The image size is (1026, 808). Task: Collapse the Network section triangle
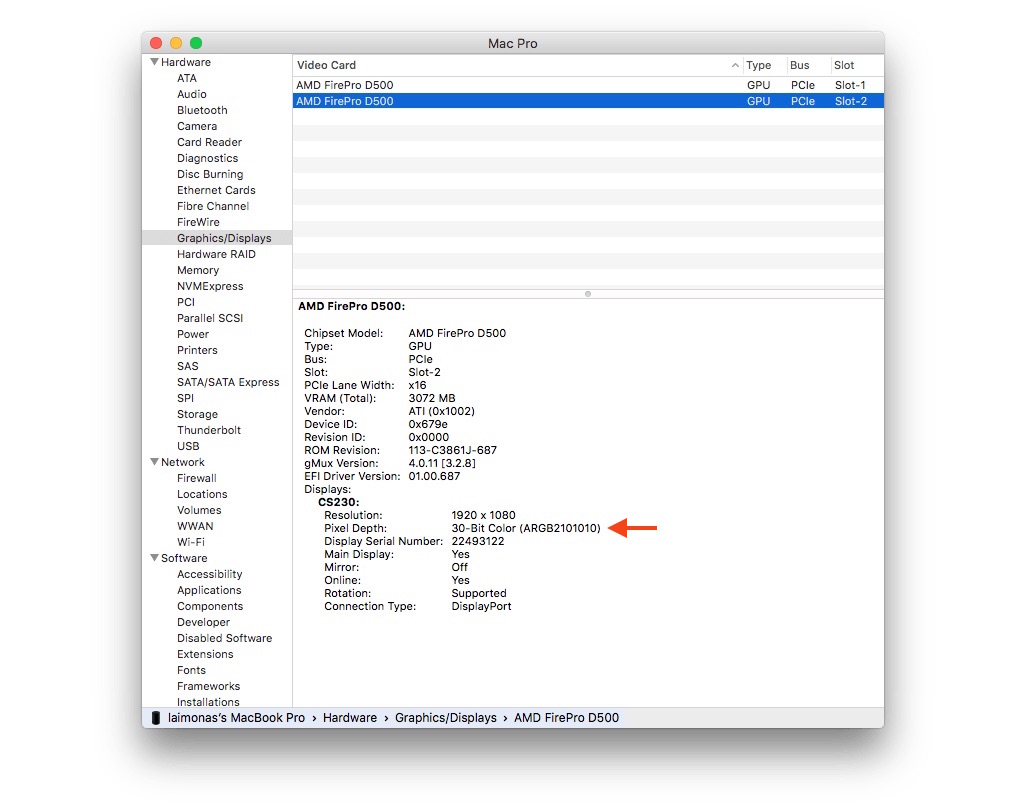pos(154,462)
